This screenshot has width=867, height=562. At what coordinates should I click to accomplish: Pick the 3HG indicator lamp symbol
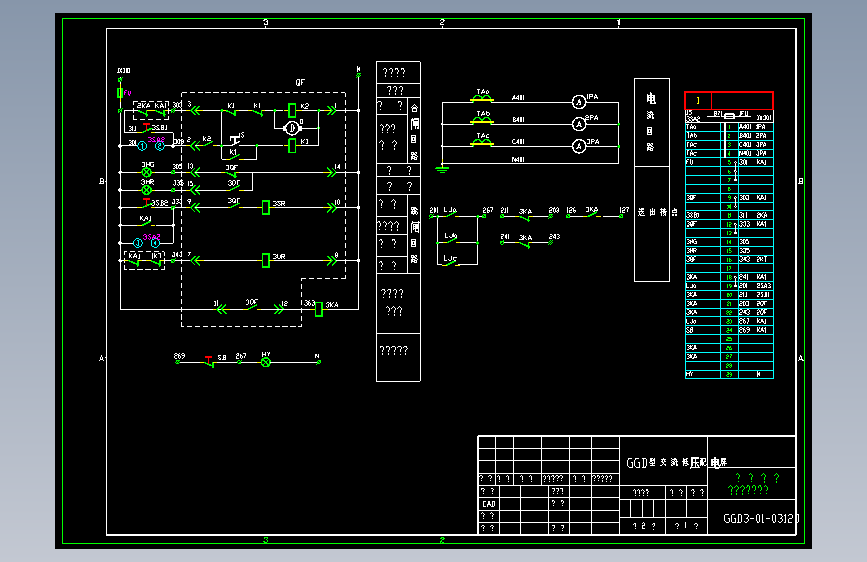(x=147, y=173)
